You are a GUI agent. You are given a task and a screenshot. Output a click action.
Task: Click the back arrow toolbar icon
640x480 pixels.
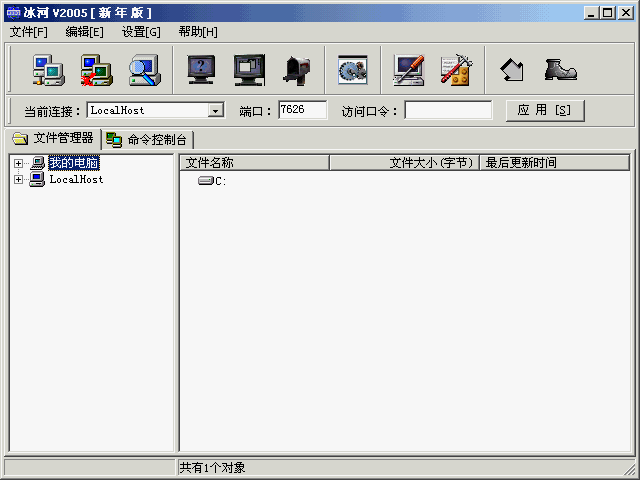(512, 69)
